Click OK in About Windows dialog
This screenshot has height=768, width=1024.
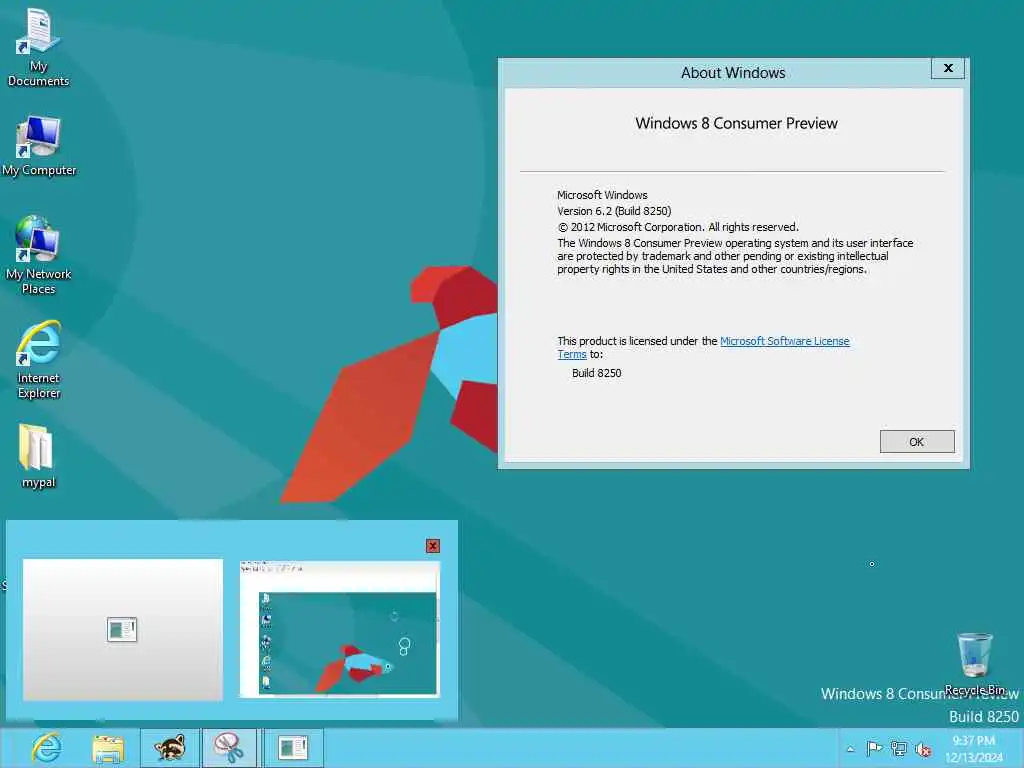(917, 441)
